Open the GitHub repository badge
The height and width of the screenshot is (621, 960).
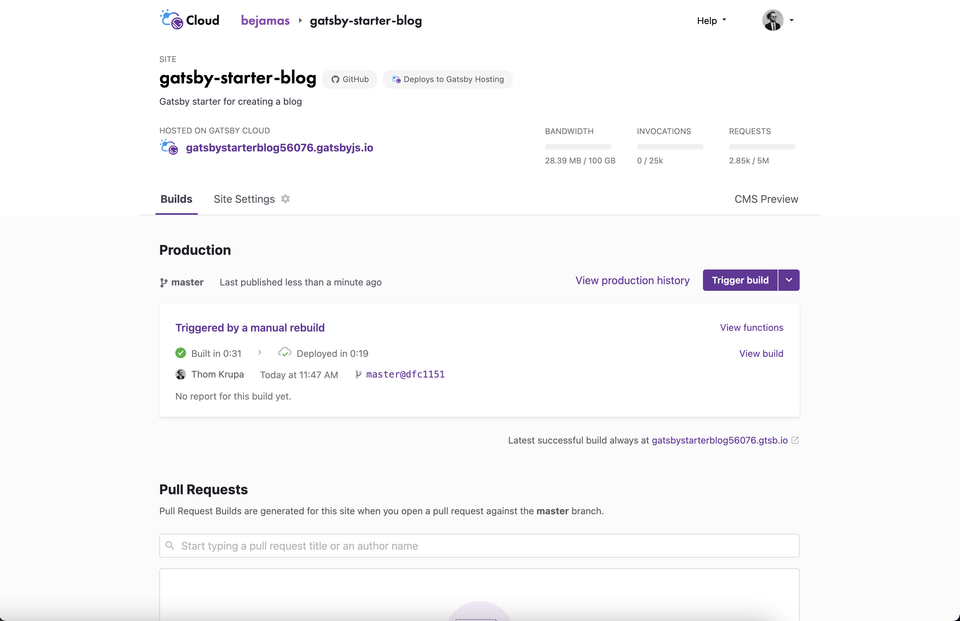click(350, 79)
